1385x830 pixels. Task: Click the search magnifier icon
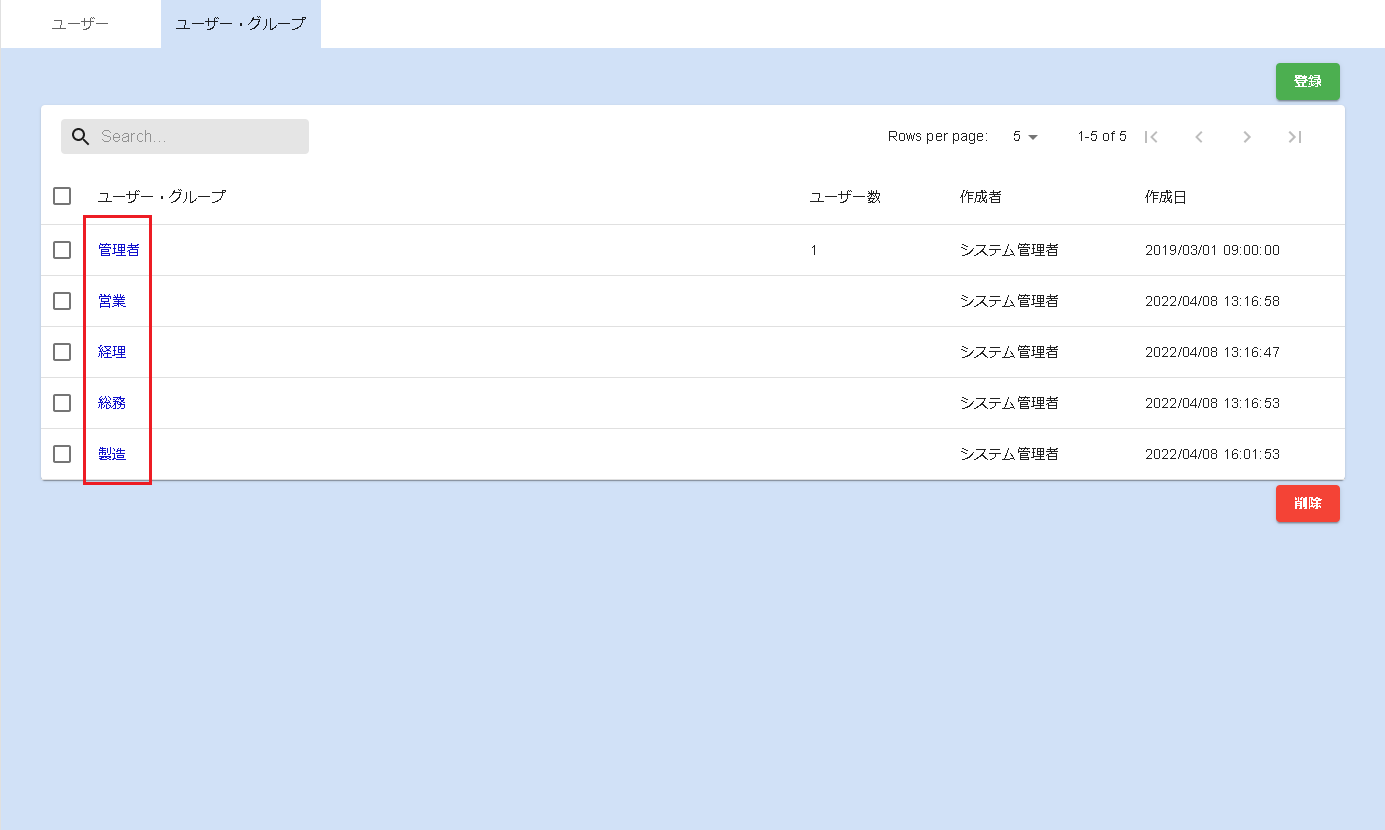pyautogui.click(x=81, y=137)
